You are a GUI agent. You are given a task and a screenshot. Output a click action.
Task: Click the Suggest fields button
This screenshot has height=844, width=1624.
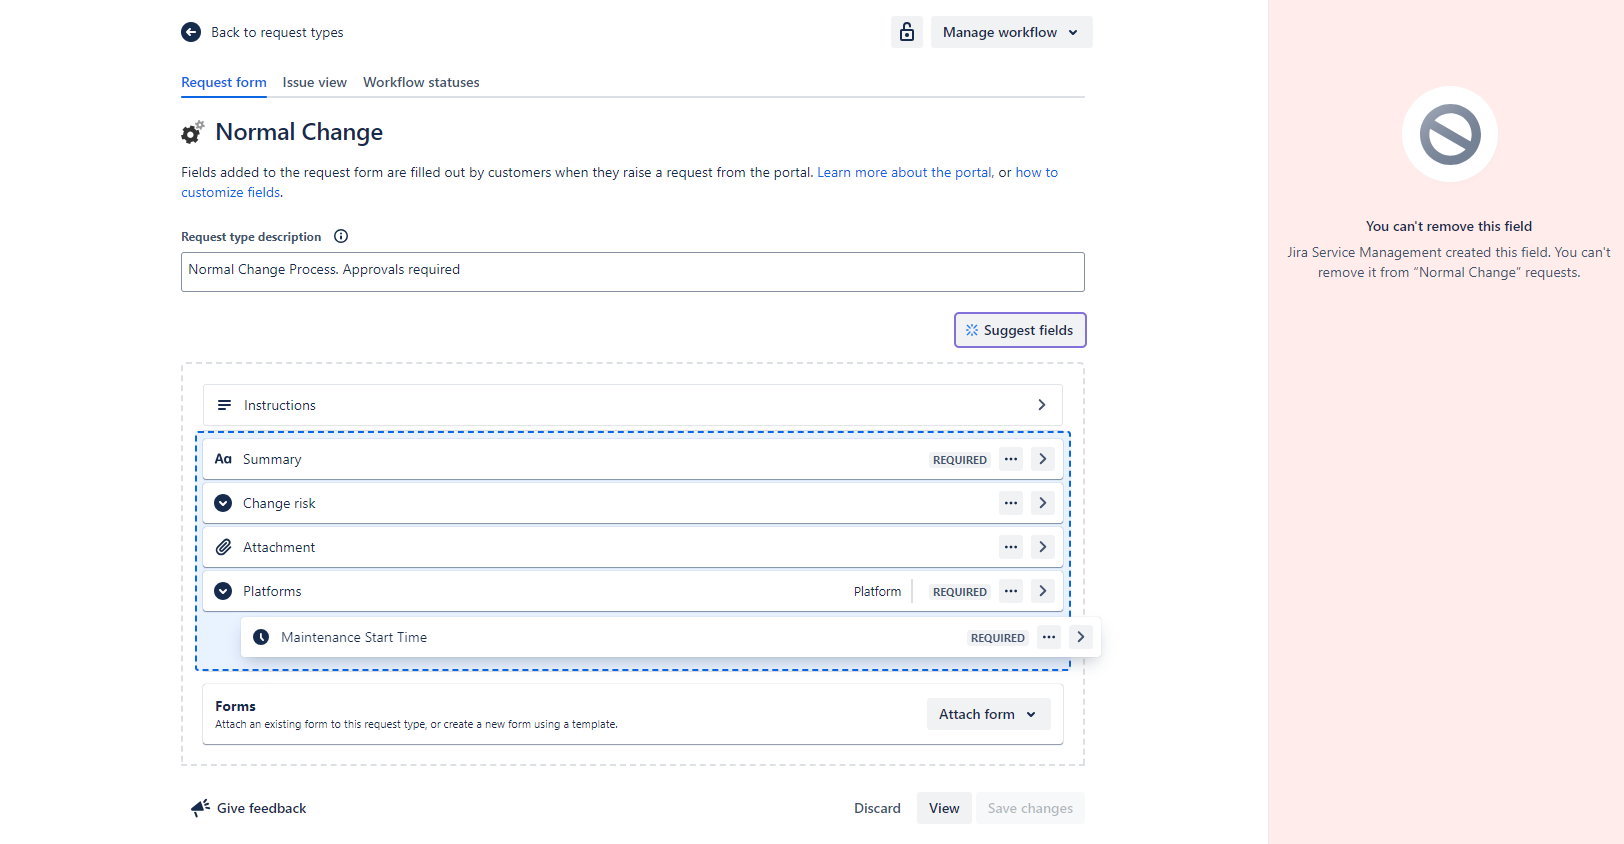point(1020,330)
